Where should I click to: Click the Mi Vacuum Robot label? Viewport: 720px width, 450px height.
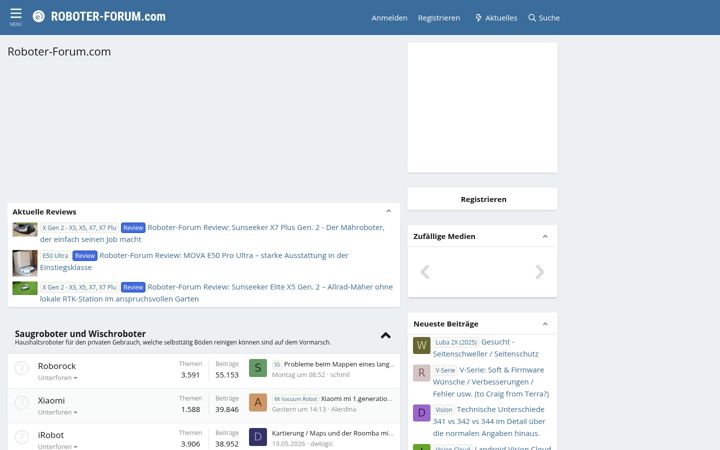(295, 399)
